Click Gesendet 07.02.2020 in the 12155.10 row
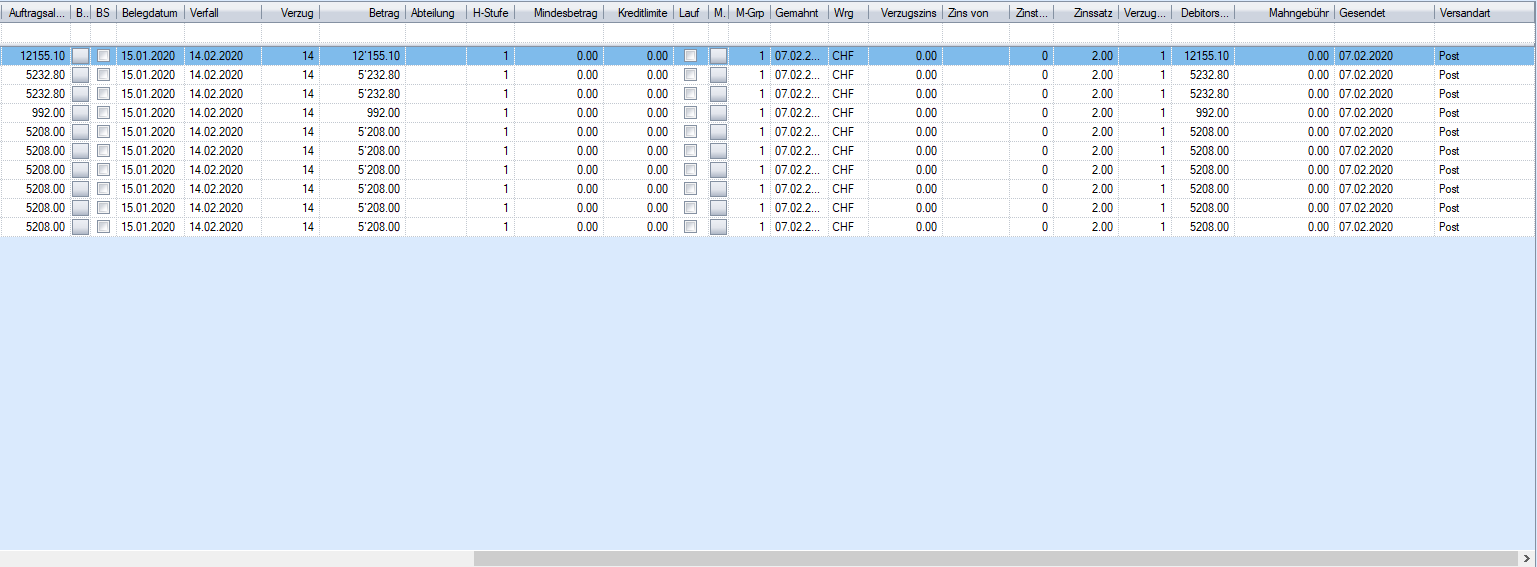The image size is (1537, 567). point(1384,56)
